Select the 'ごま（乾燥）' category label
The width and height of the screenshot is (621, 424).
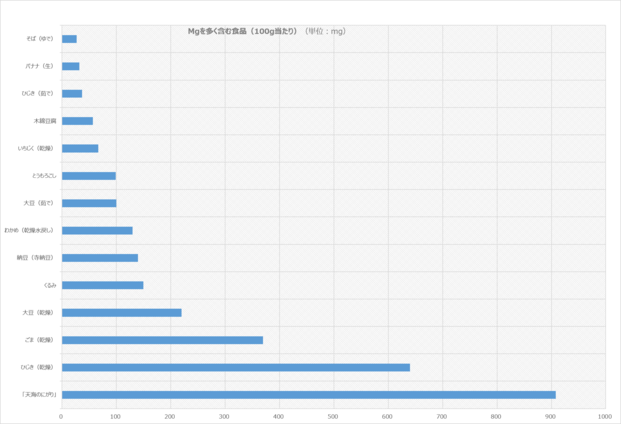tap(39, 340)
